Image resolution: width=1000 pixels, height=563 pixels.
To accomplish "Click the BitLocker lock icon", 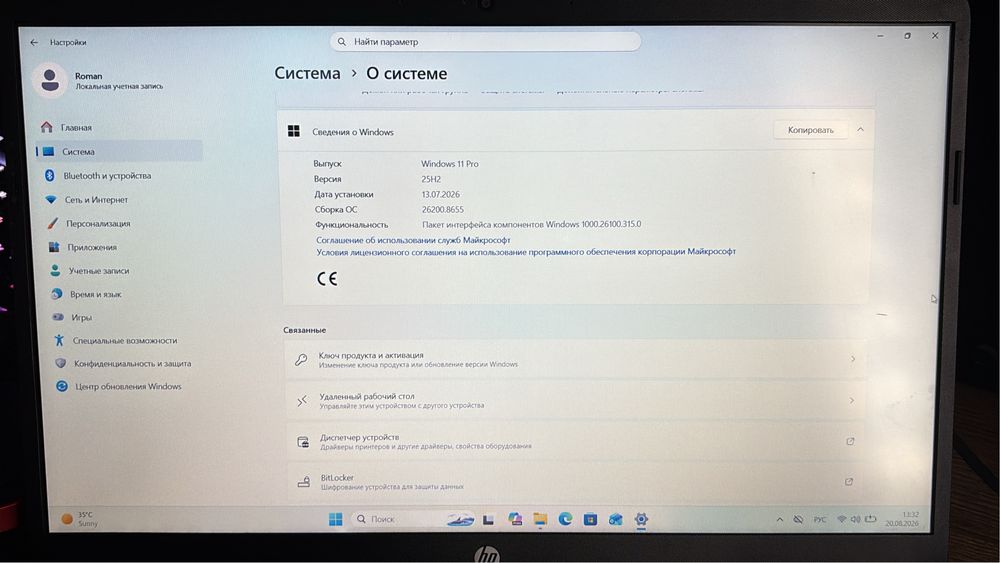I will (304, 482).
